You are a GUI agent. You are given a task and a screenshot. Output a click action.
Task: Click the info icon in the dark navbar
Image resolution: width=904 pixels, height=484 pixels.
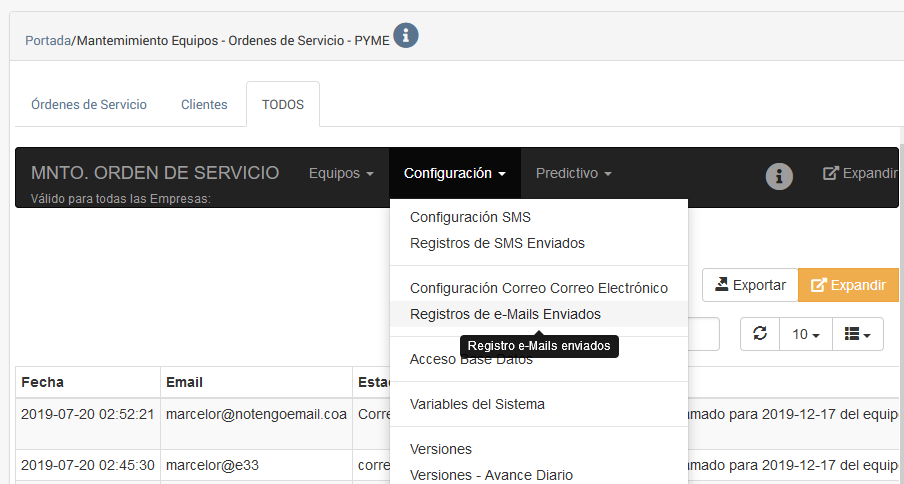(x=779, y=176)
